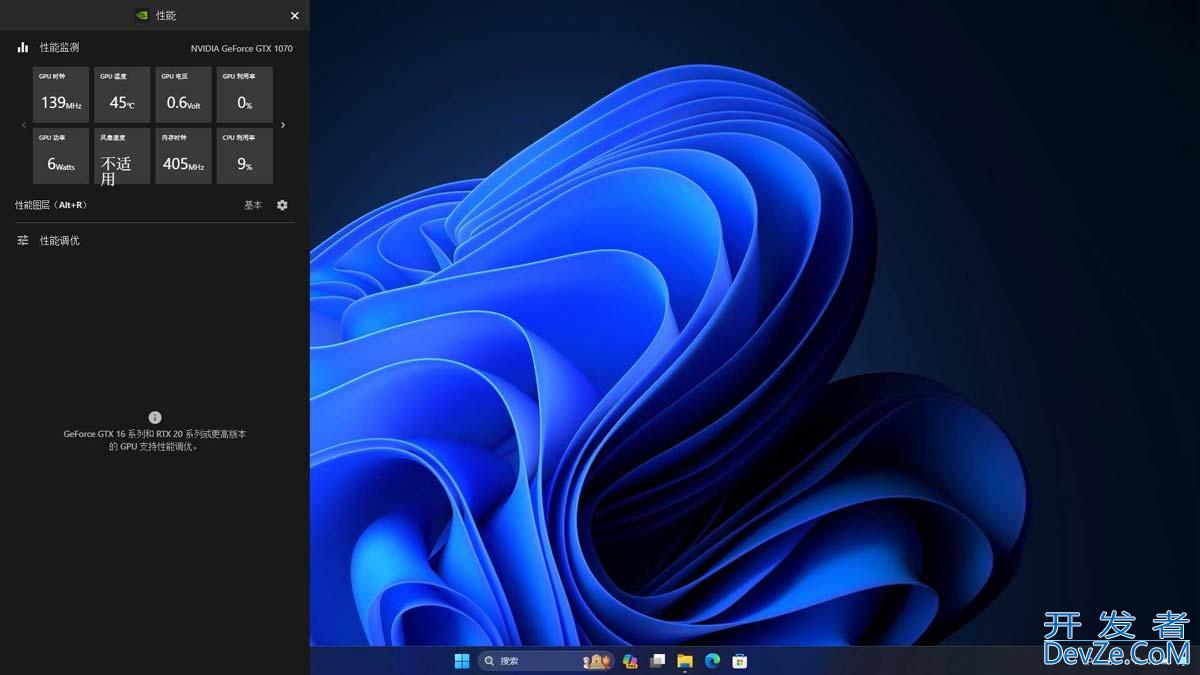The height and width of the screenshot is (675, 1200).
Task: Select the 内存时钟 405MHz tile
Action: point(184,156)
